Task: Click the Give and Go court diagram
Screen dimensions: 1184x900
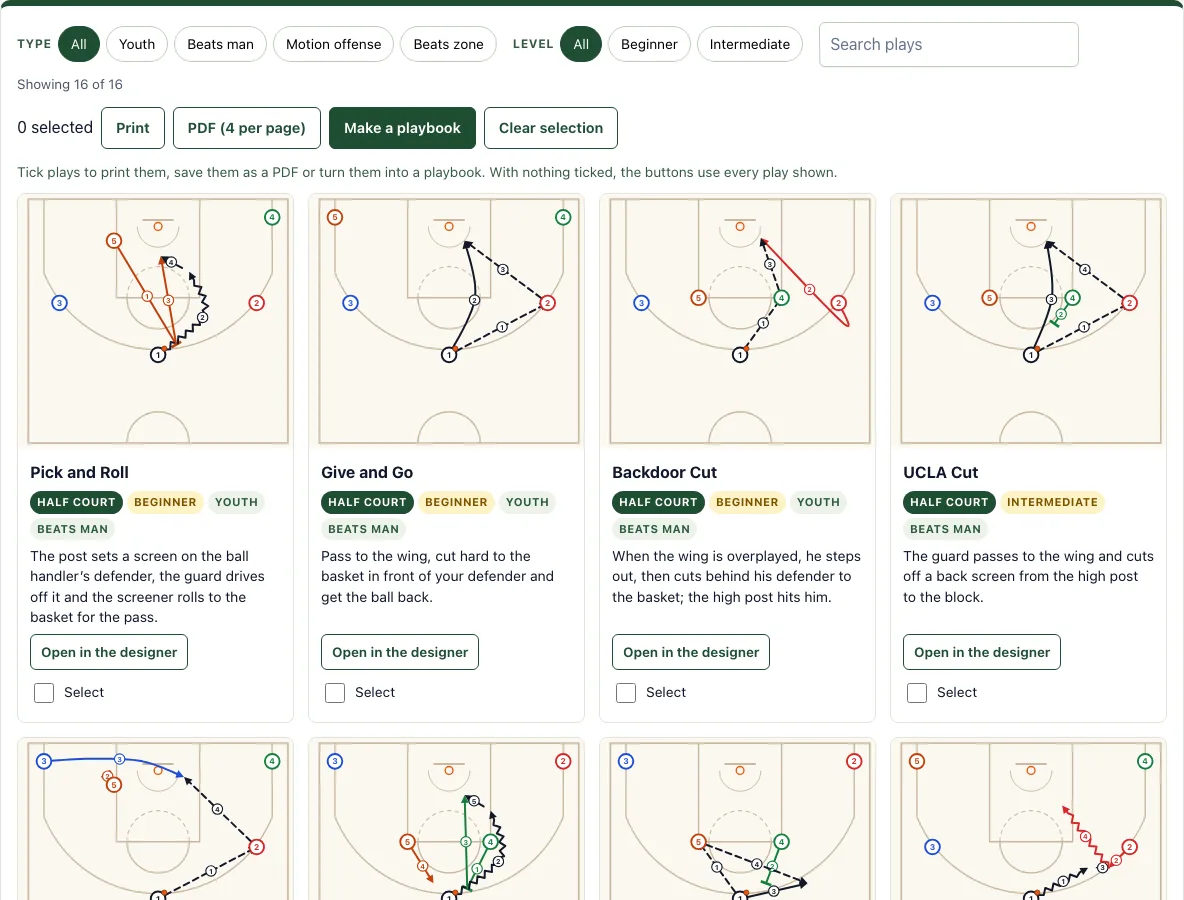Action: pos(449,321)
